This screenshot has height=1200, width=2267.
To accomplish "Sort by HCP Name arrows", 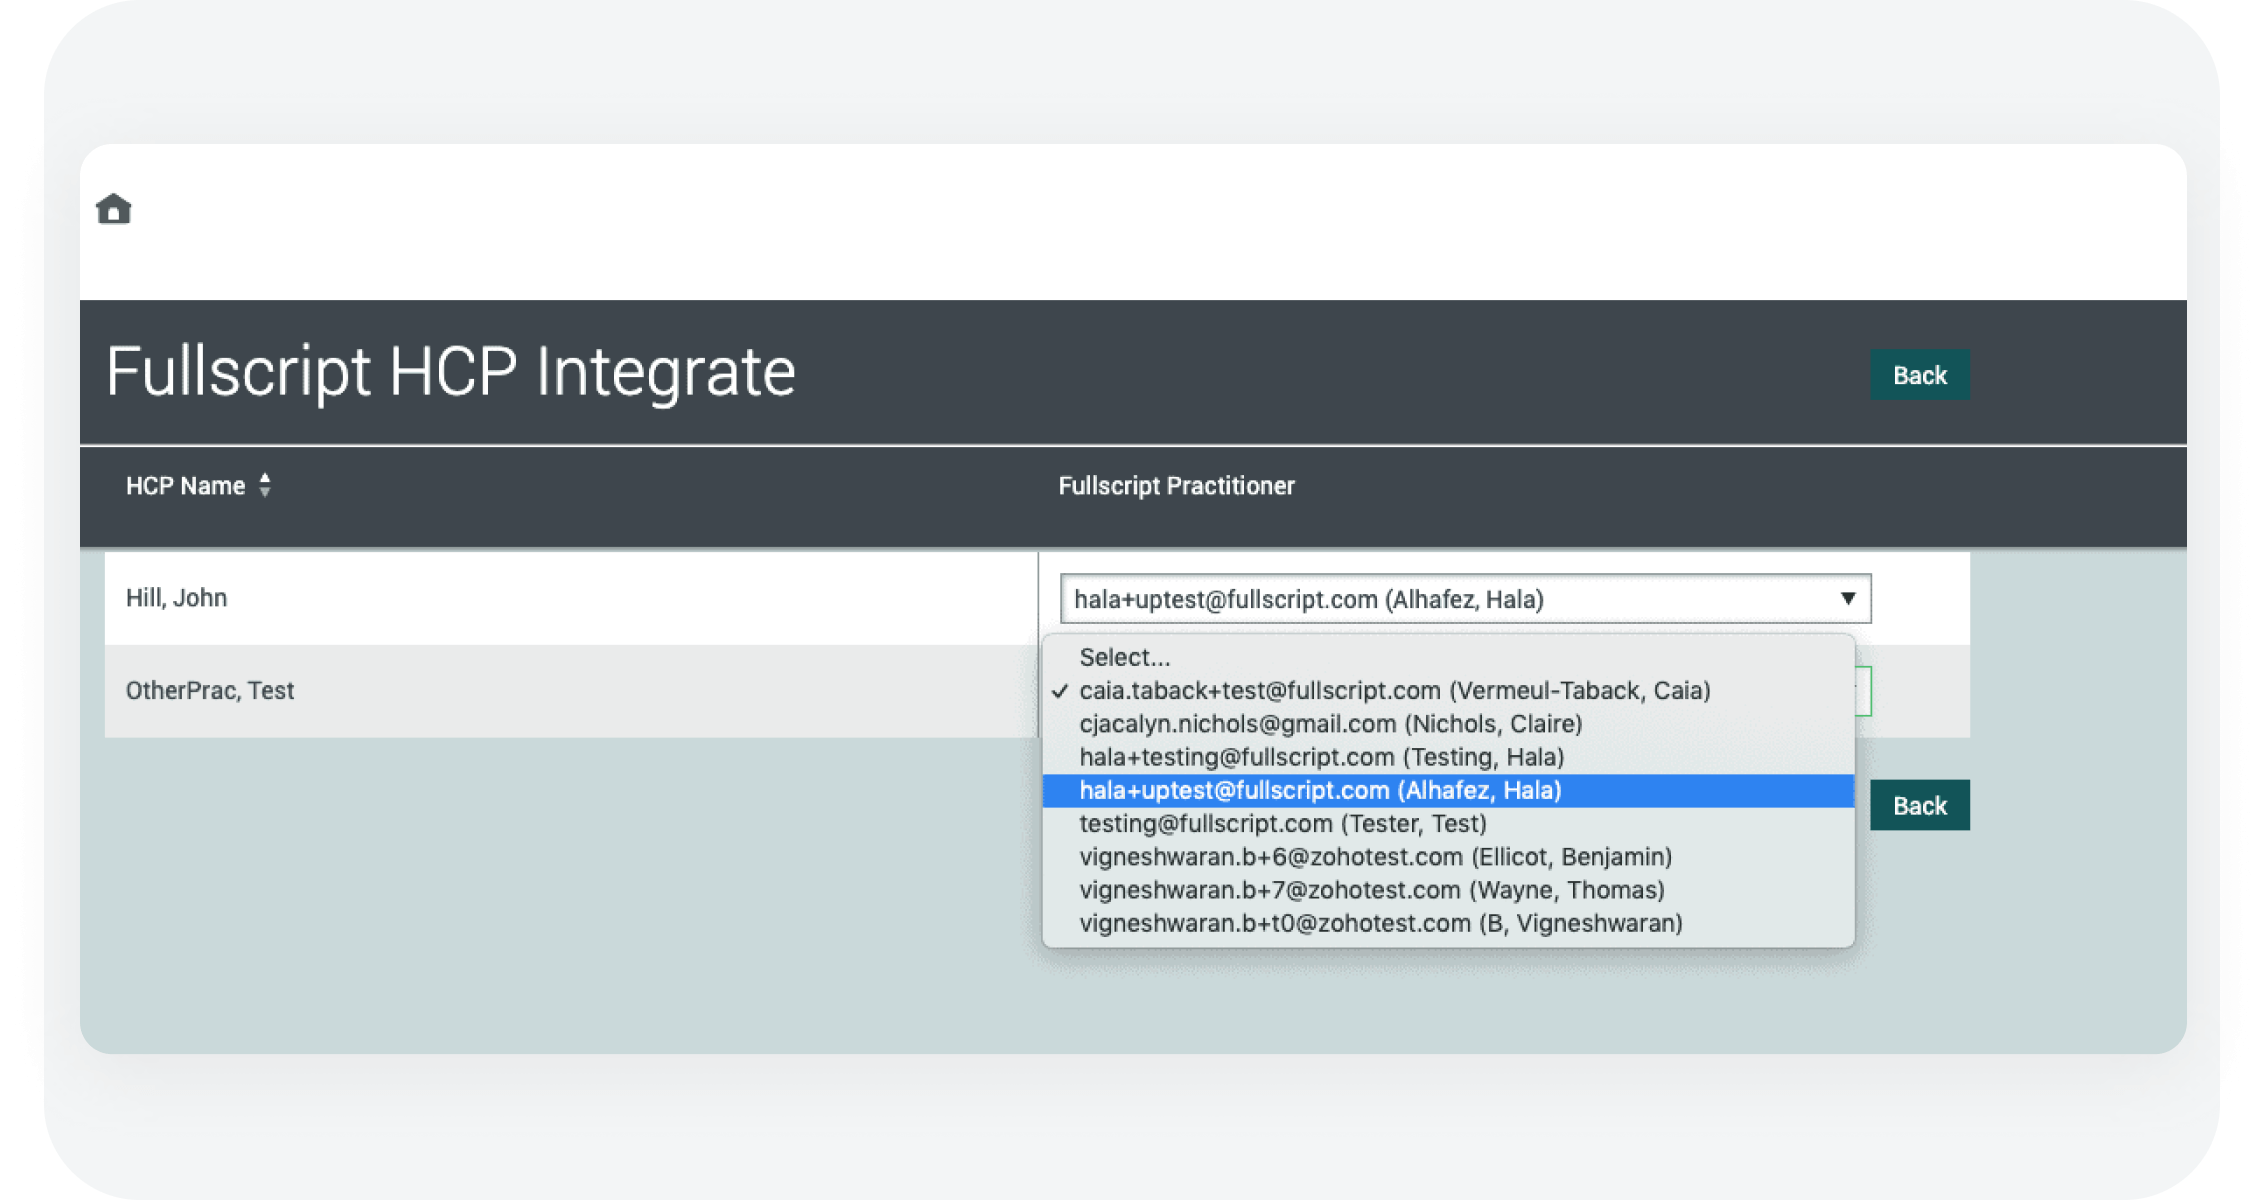I will pos(265,485).
